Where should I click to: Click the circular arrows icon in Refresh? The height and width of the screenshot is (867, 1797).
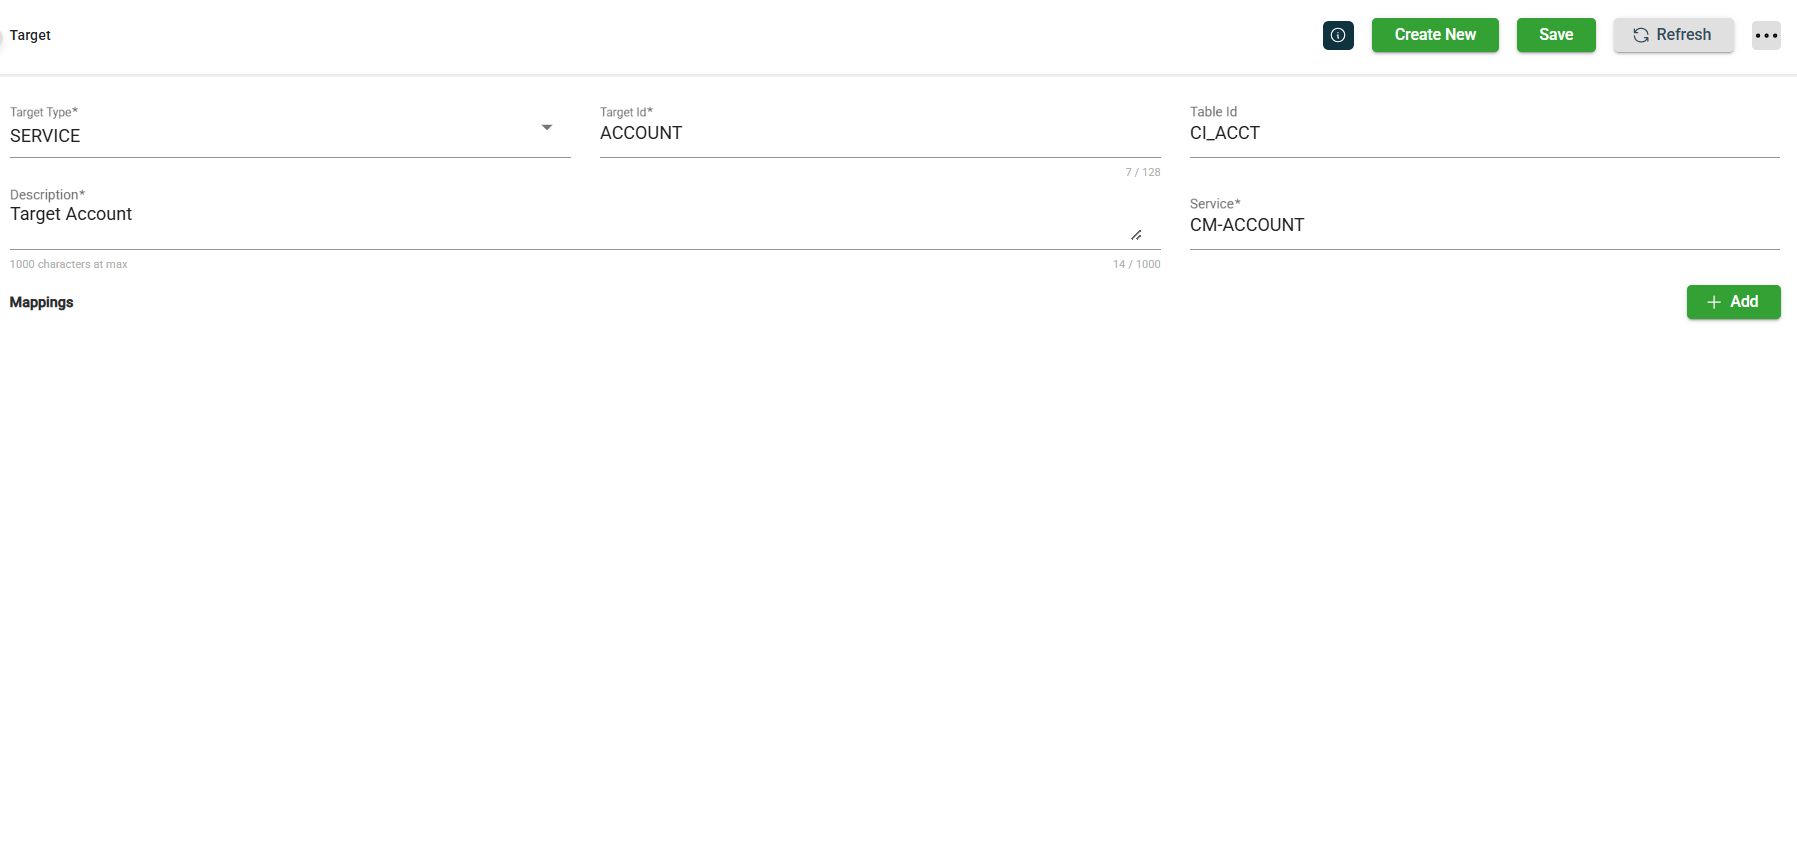pyautogui.click(x=1640, y=35)
